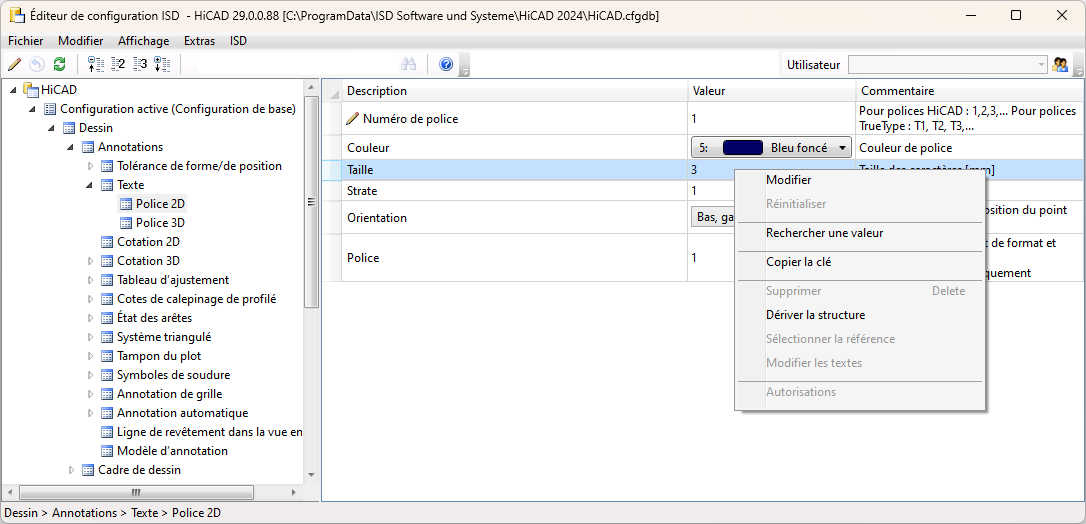Click the Description column header
1086x524 pixels.
pos(515,91)
